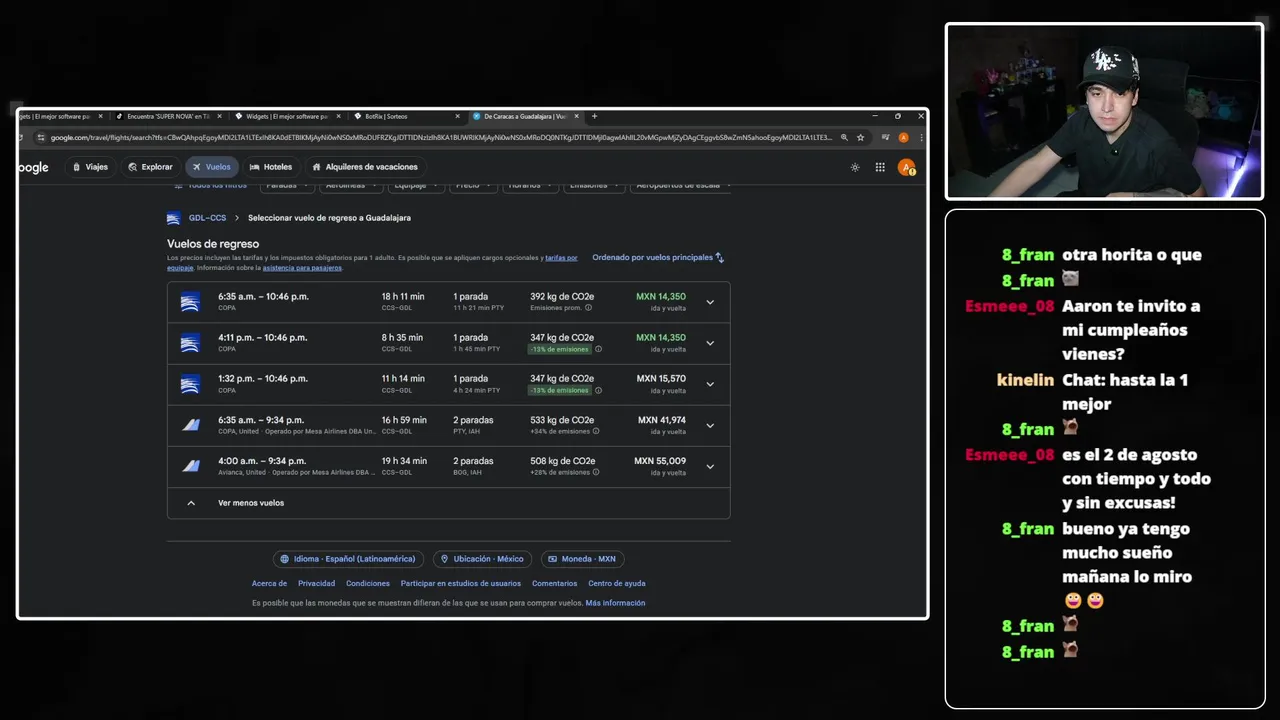Close the BotRix | Sorteos tab
The width and height of the screenshot is (1280, 720).
click(x=458, y=116)
